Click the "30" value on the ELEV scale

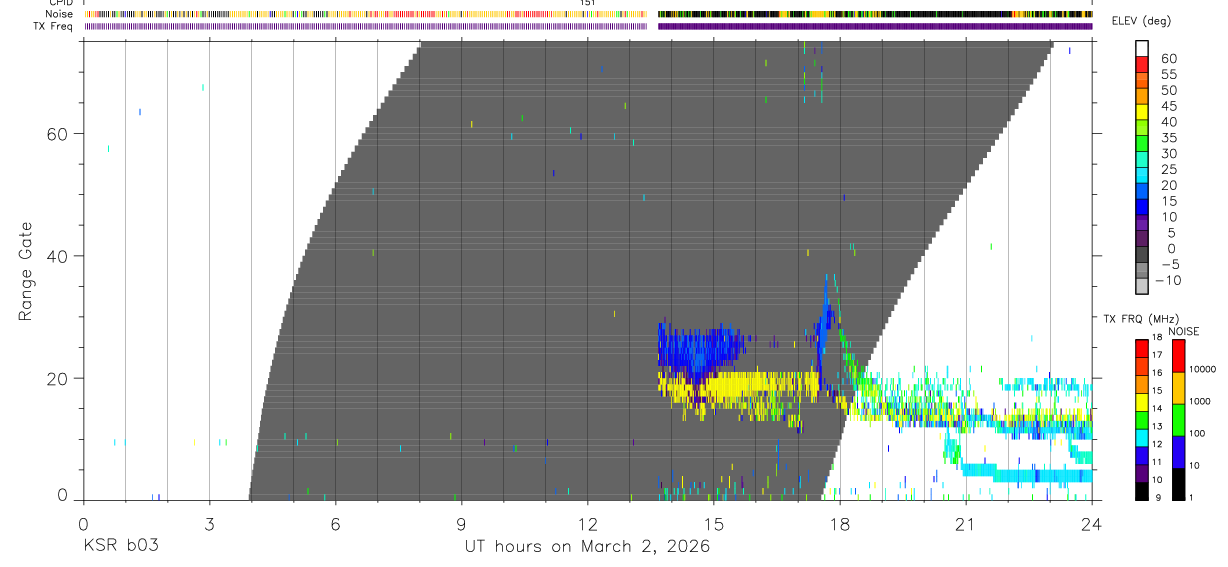pyautogui.click(x=1168, y=154)
